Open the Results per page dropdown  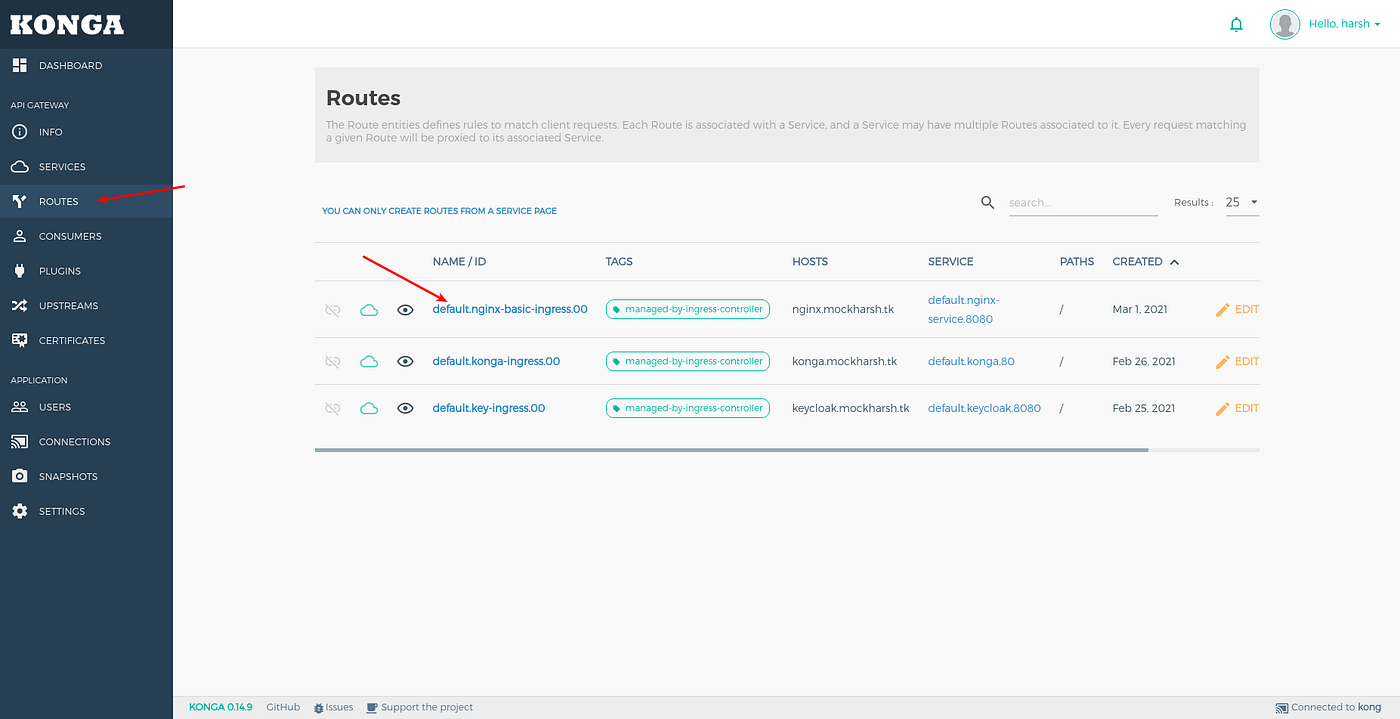(1240, 202)
